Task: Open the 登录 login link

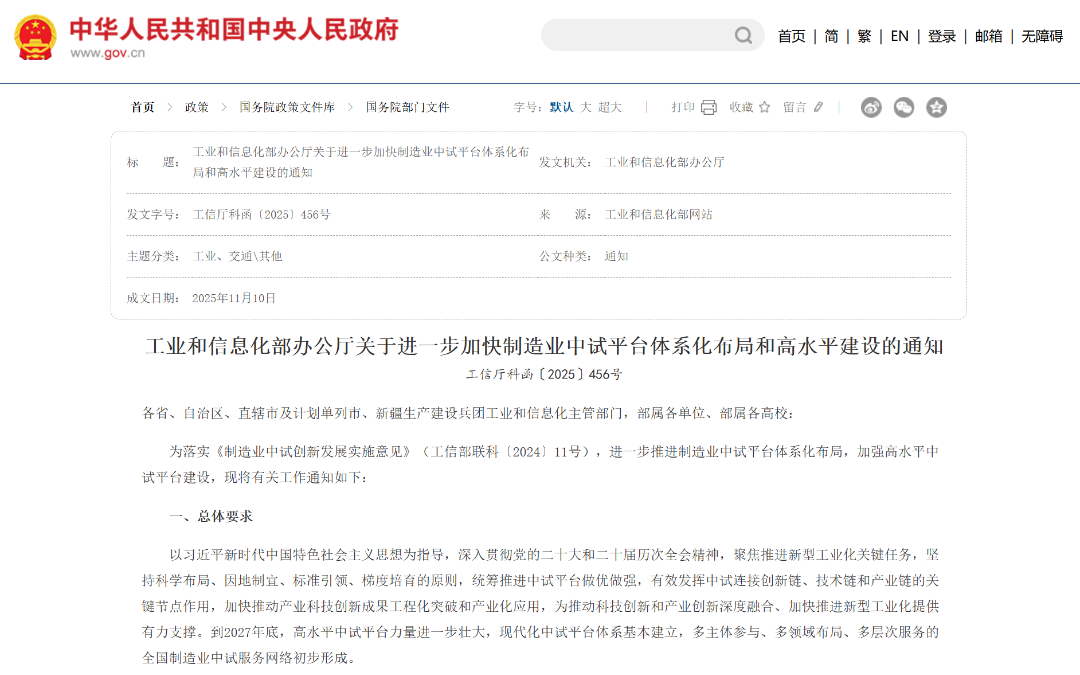Action: 942,37
